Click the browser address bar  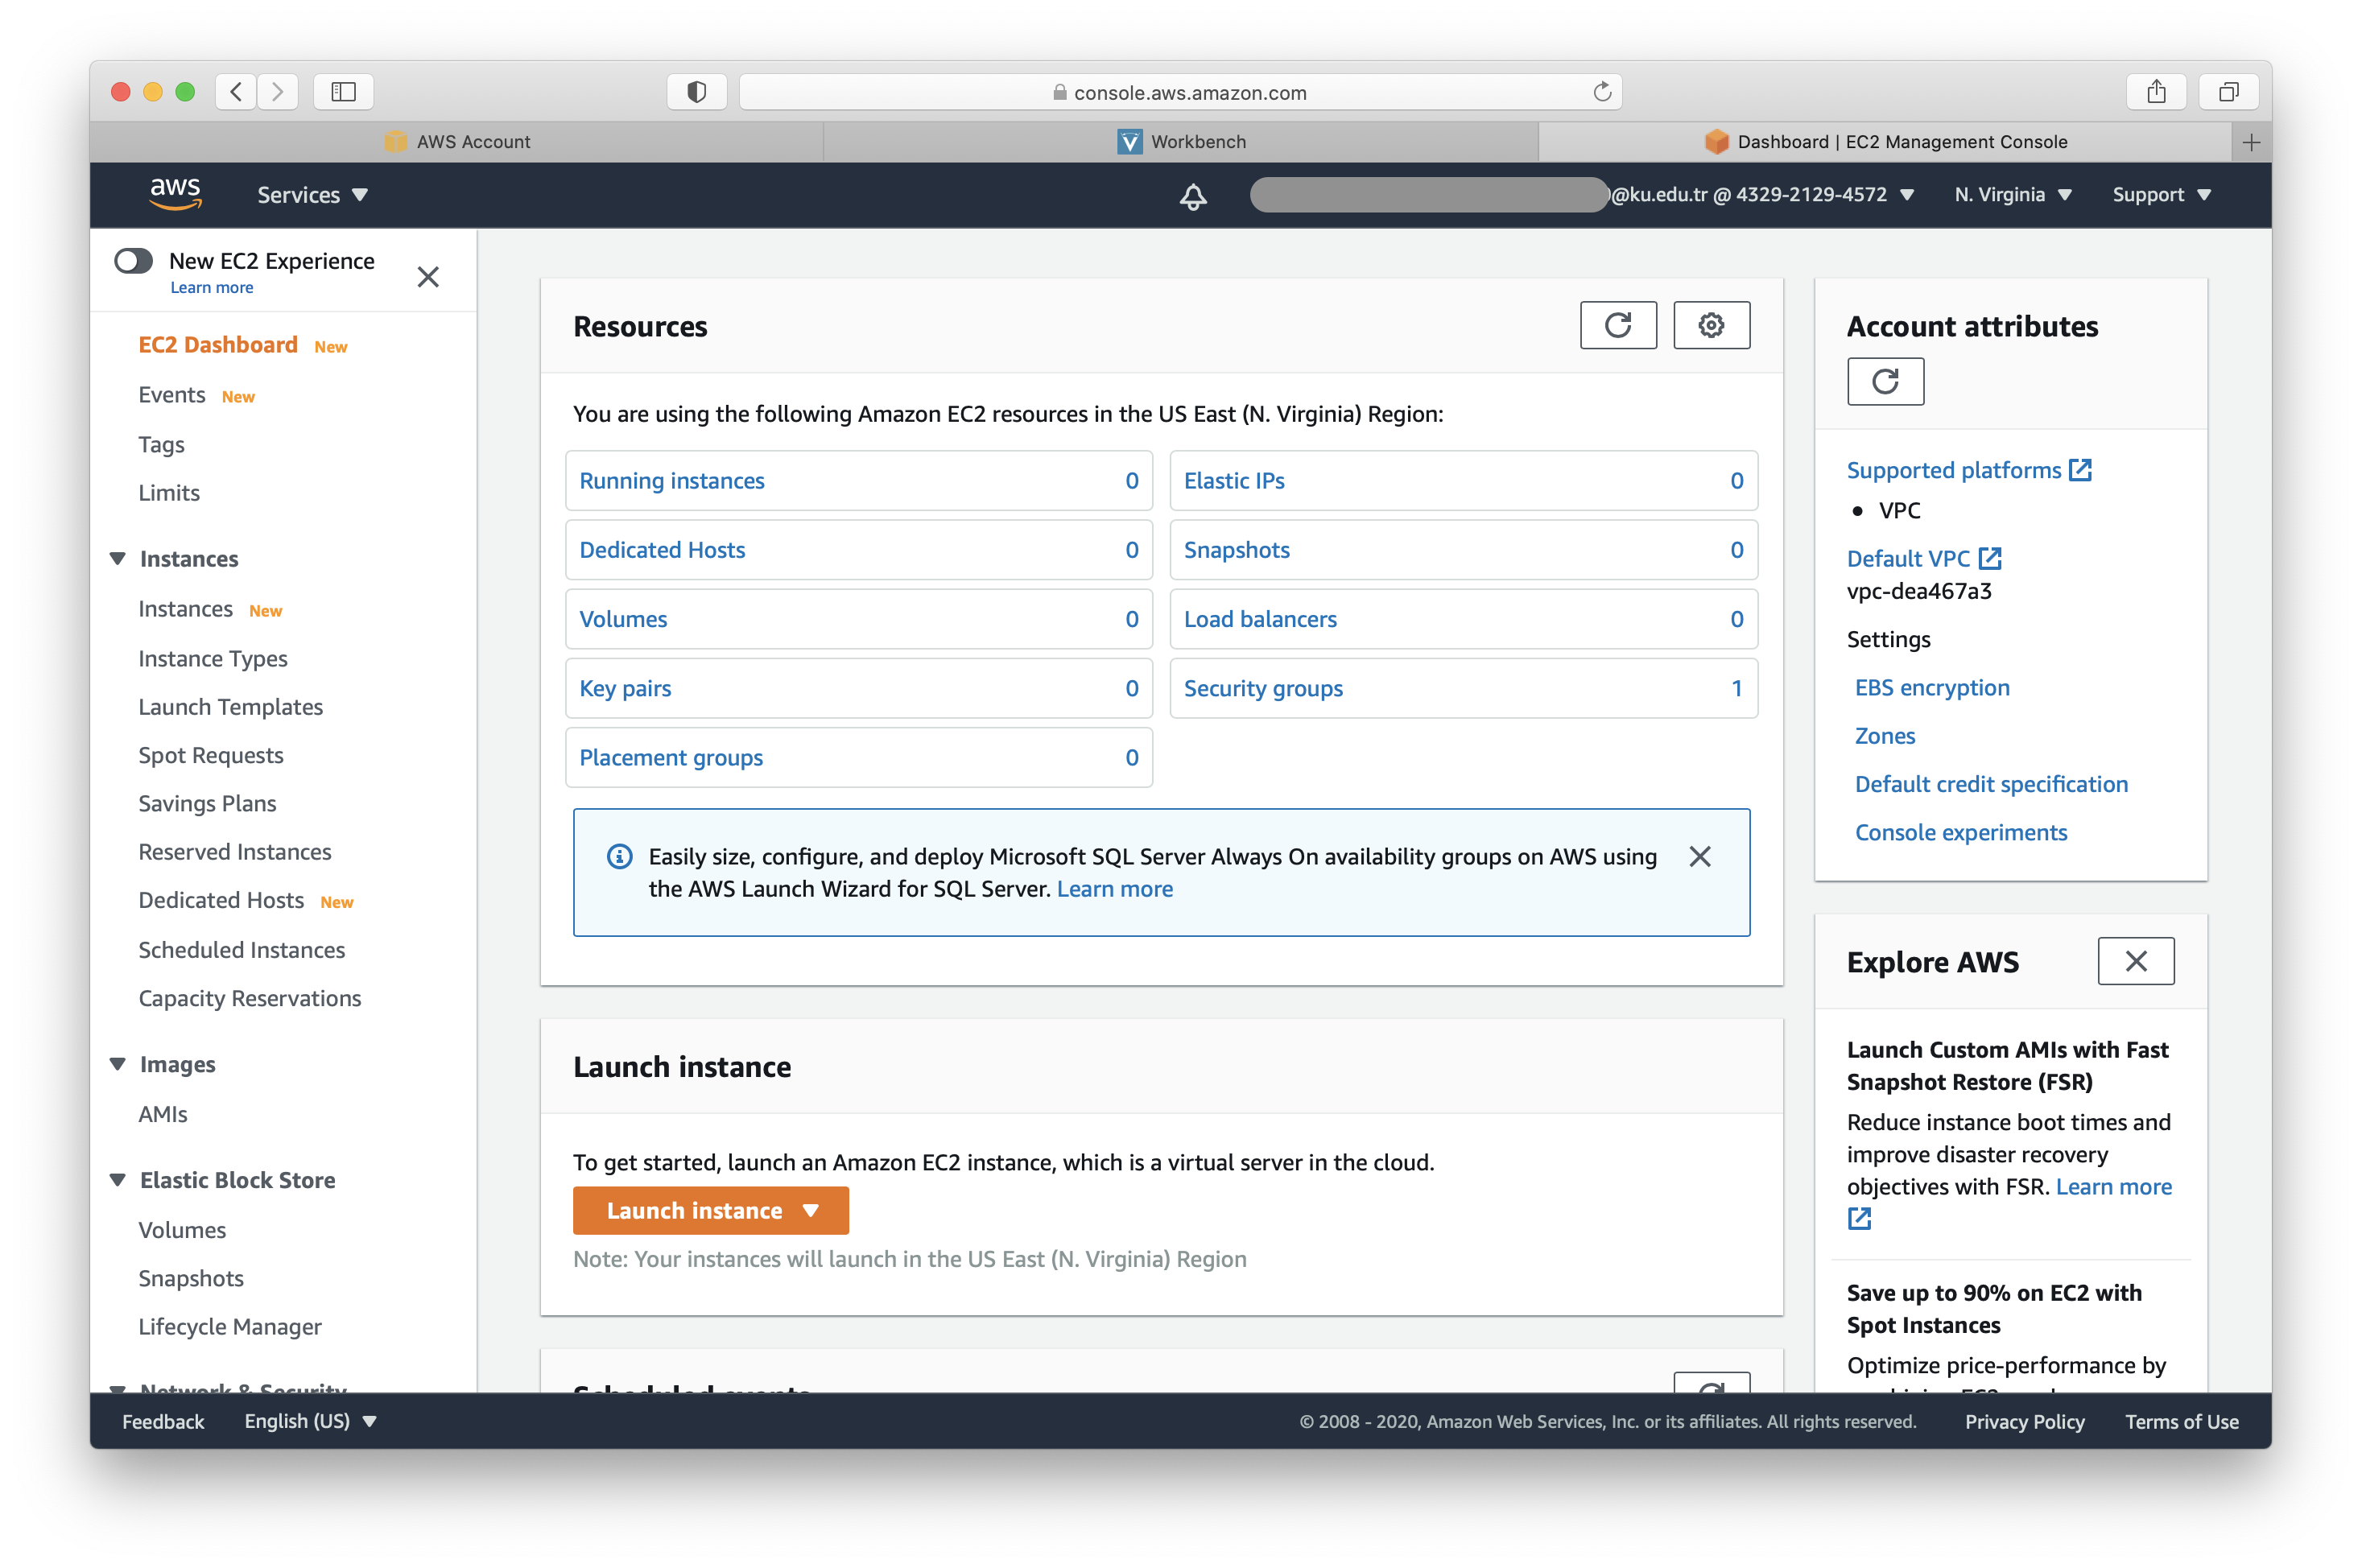click(1188, 91)
